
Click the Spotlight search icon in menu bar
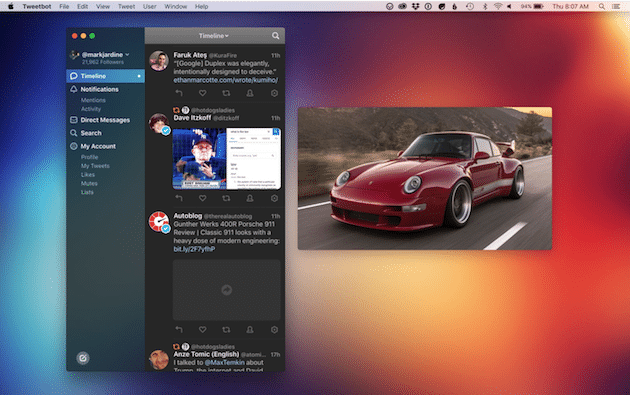tap(601, 6)
